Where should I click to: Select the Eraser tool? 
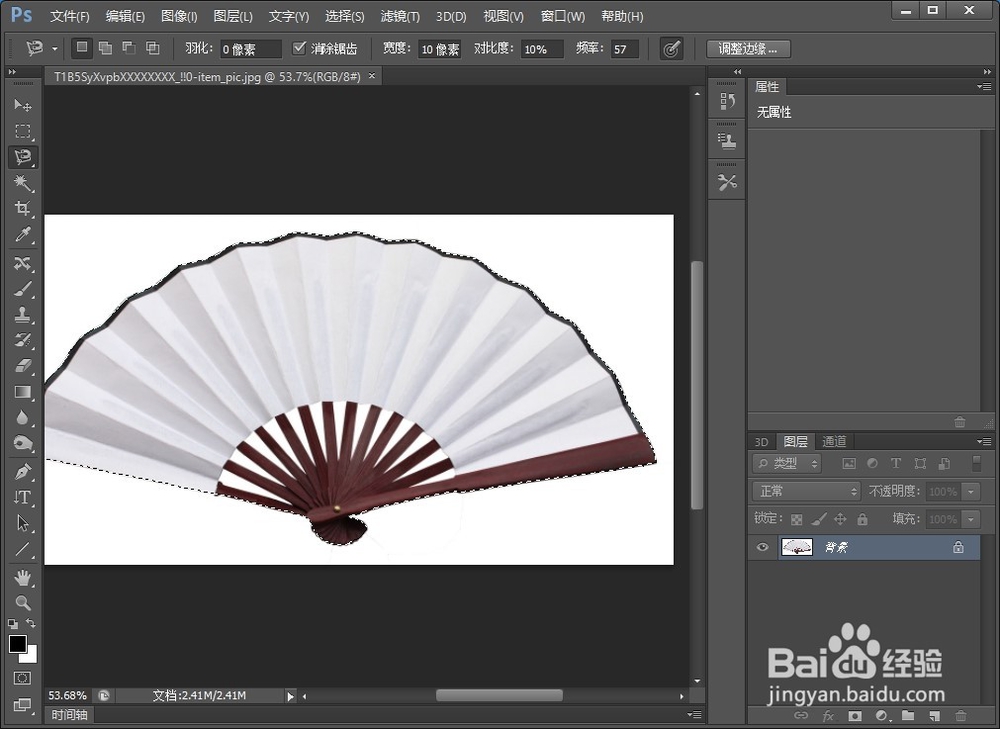click(x=23, y=365)
